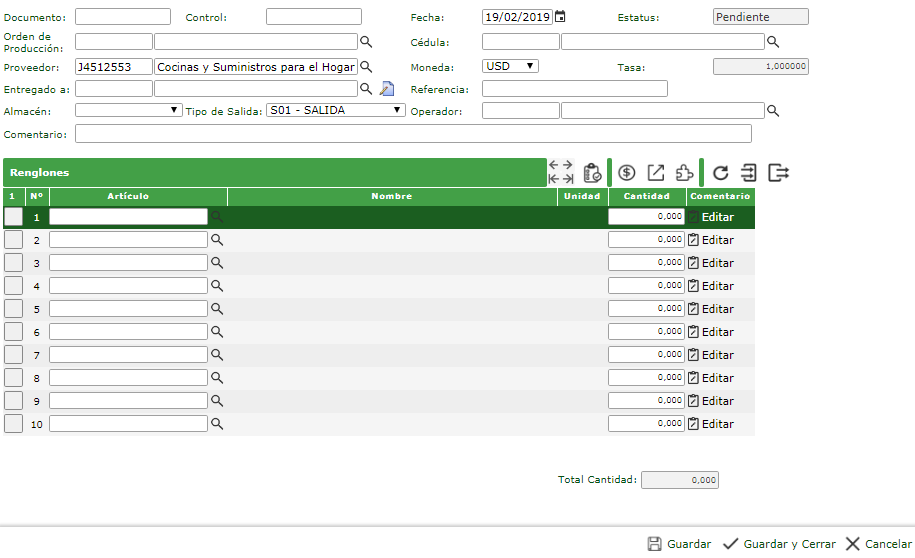
Task: Open the Moneda USD dropdown
Action: pos(510,66)
